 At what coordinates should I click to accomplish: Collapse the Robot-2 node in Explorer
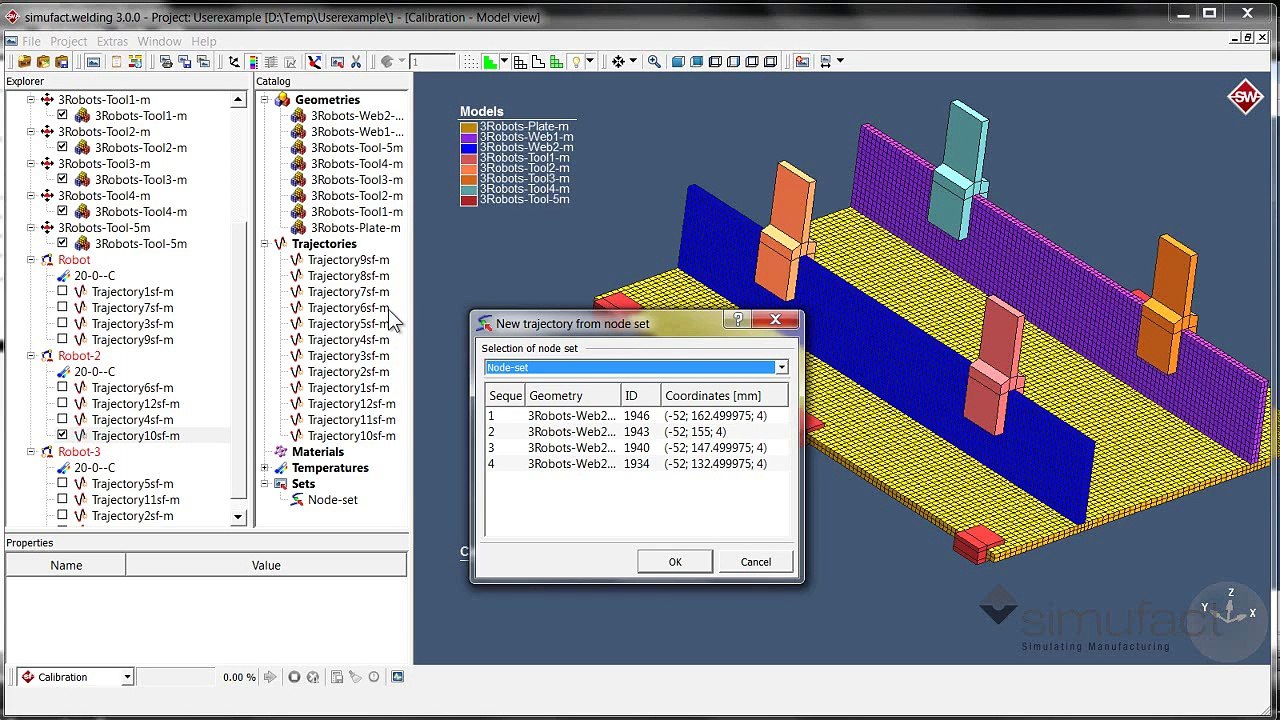30,356
